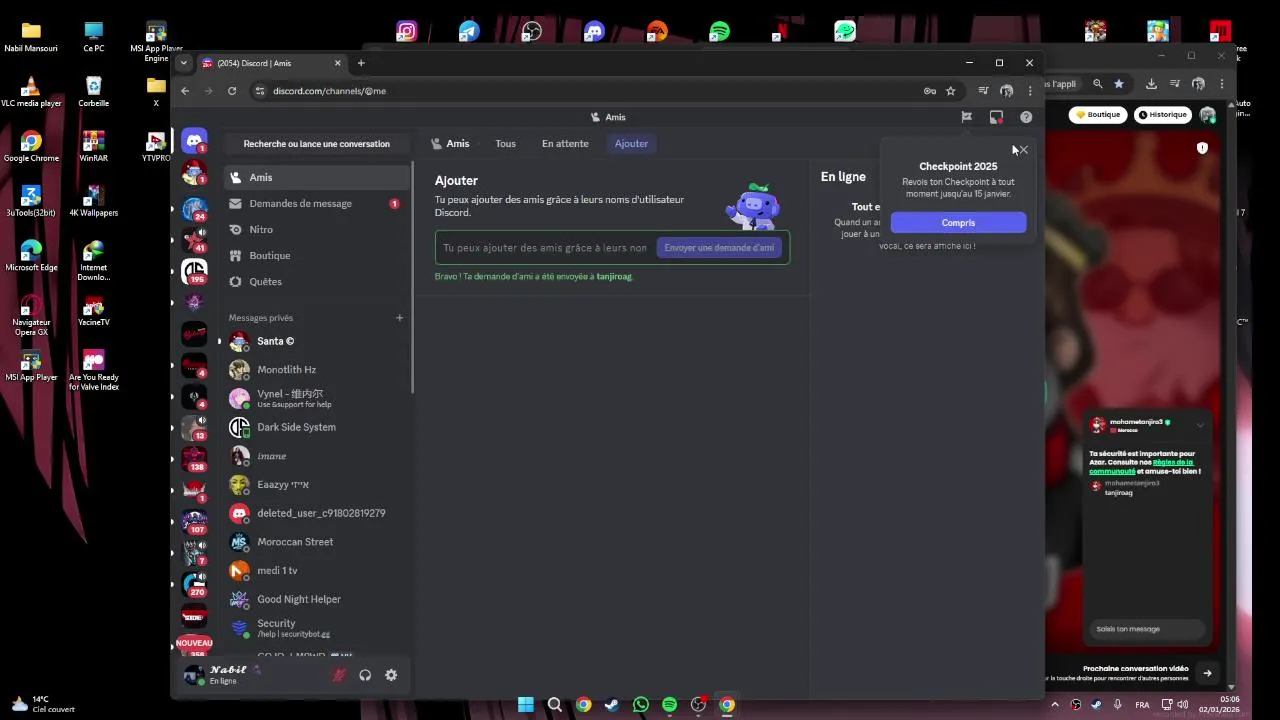Open Amis in the Discord sidebar
This screenshot has height=720, width=1280.
[316, 178]
